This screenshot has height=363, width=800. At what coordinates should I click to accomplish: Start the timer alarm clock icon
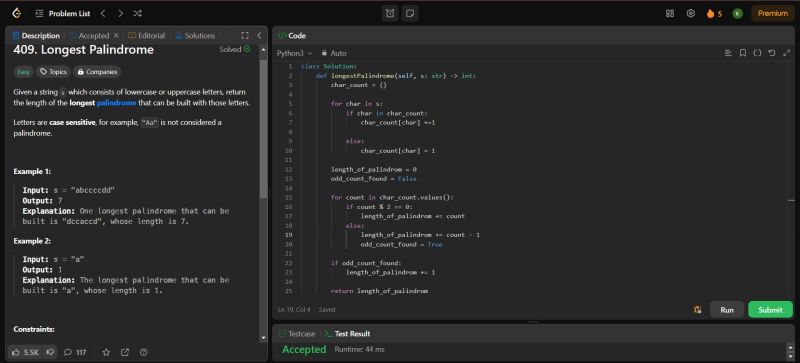(390, 14)
